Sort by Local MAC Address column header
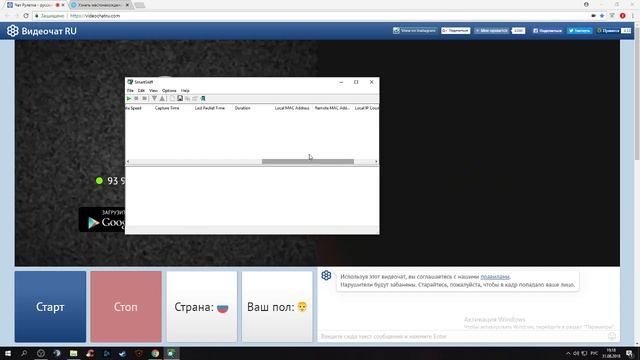 point(292,108)
